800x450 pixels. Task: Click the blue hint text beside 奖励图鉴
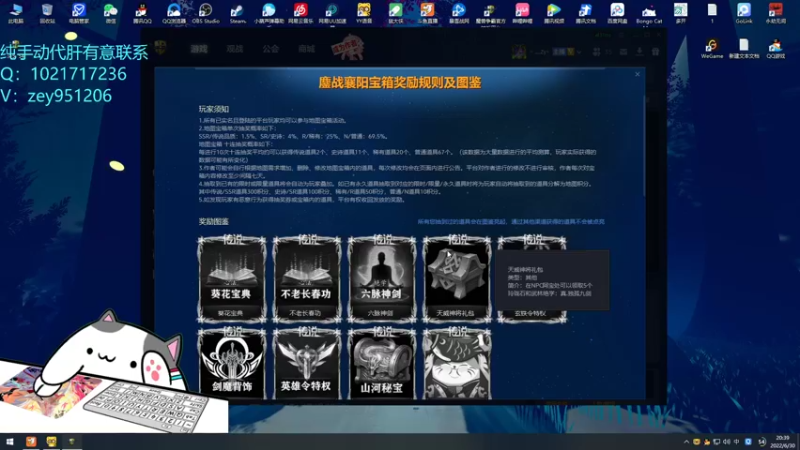pos(511,221)
